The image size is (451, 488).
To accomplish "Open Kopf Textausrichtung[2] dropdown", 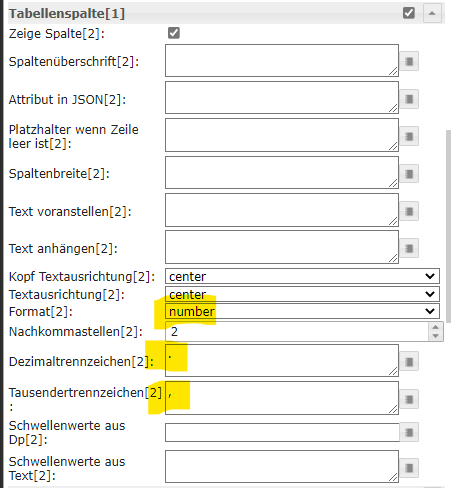I will click(x=302, y=276).
